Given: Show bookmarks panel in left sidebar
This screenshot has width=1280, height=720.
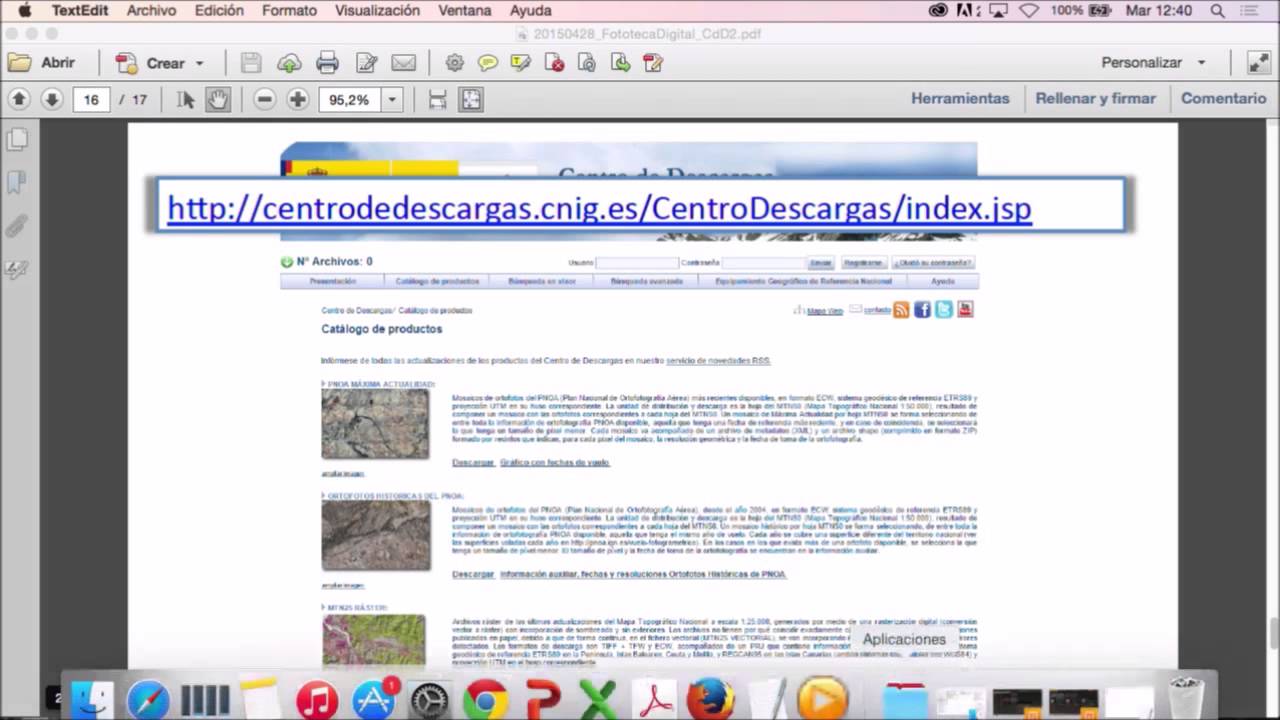Looking at the screenshot, I should pyautogui.click(x=17, y=183).
